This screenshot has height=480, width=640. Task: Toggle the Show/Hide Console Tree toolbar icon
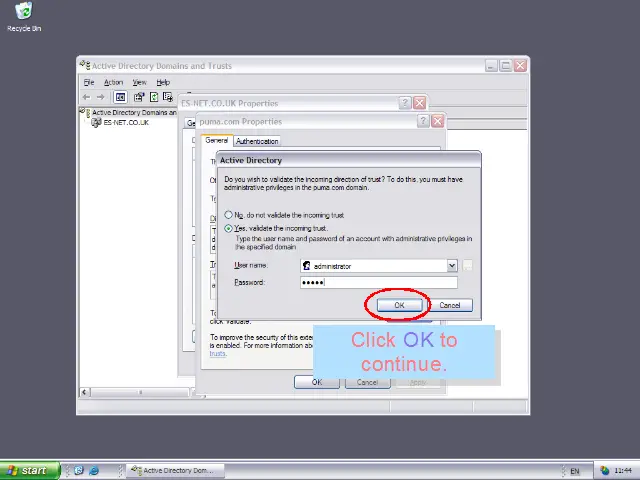tap(120, 97)
